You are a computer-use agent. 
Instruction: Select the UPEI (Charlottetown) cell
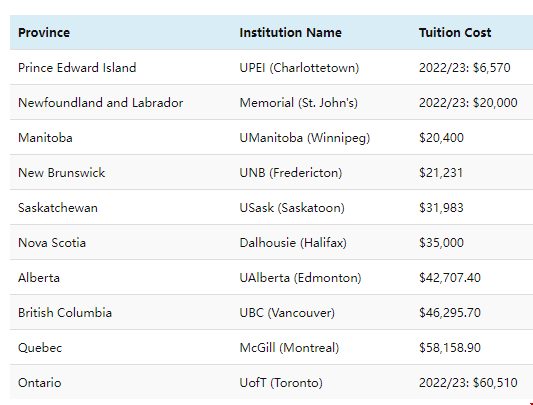pos(299,68)
